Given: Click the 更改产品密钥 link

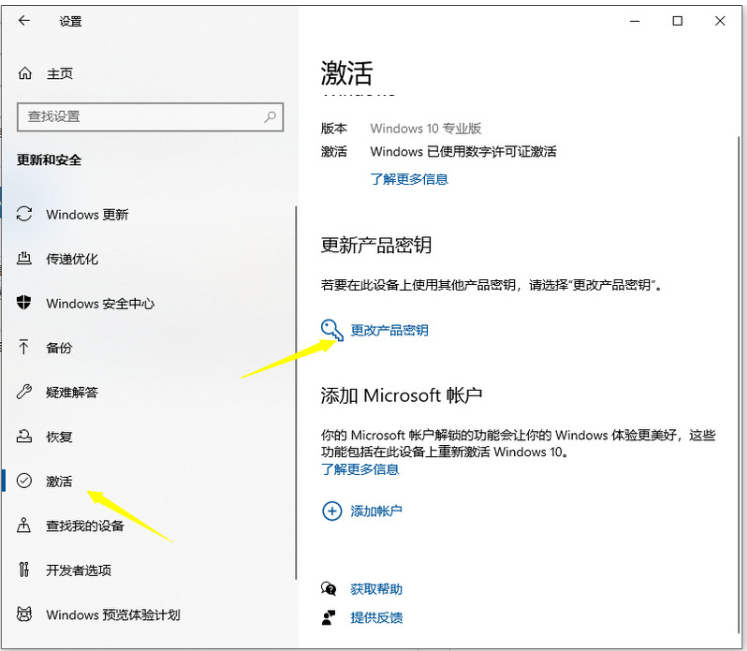Looking at the screenshot, I should click(389, 330).
